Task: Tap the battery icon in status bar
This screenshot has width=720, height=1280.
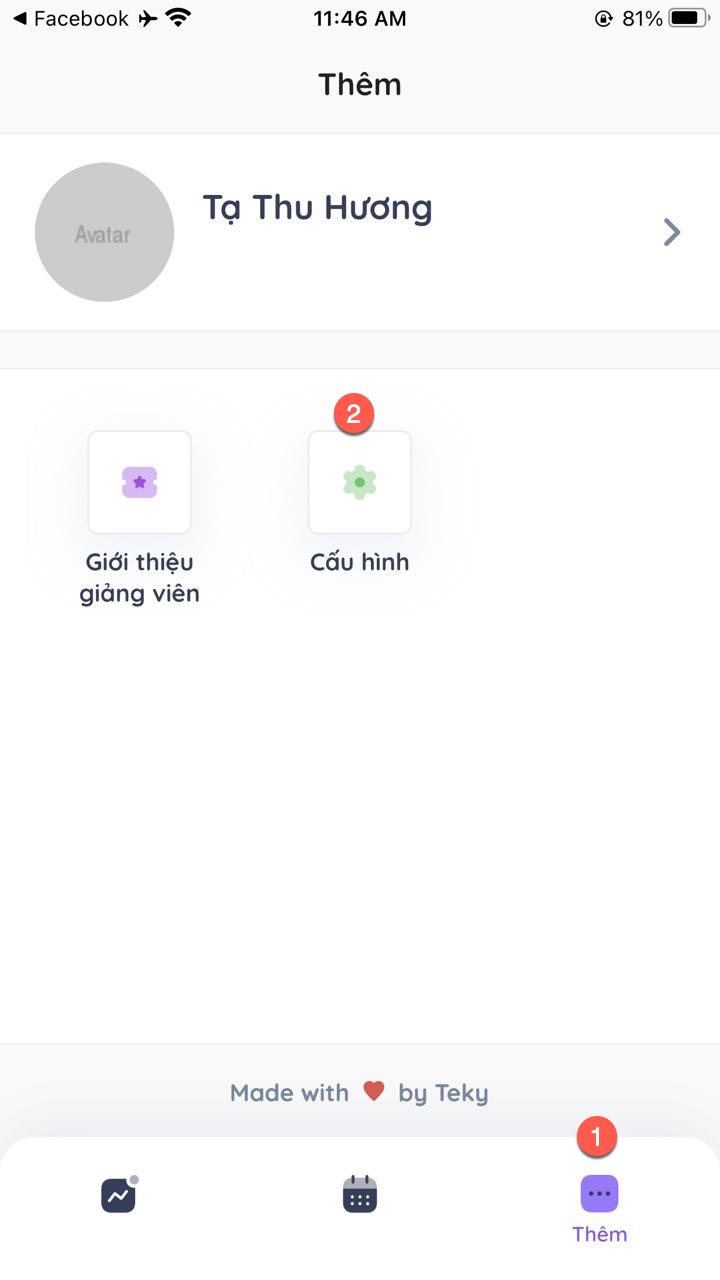Action: [688, 18]
